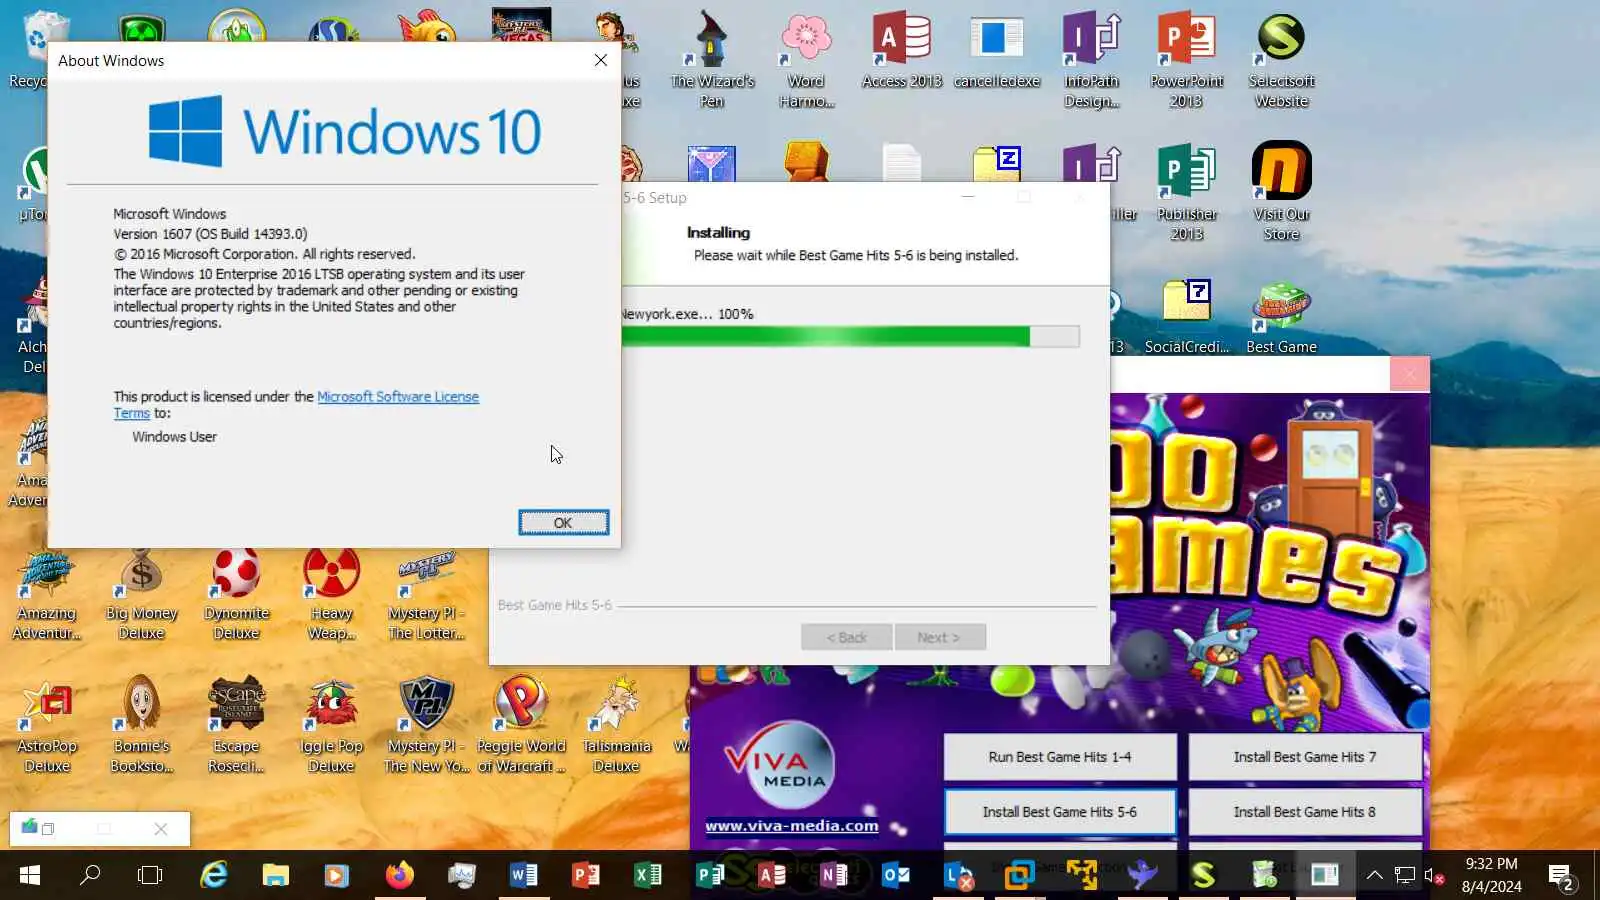Viewport: 1600px width, 900px height.
Task: Select the Escape Rosecli... desktop icon
Action: pyautogui.click(x=236, y=727)
